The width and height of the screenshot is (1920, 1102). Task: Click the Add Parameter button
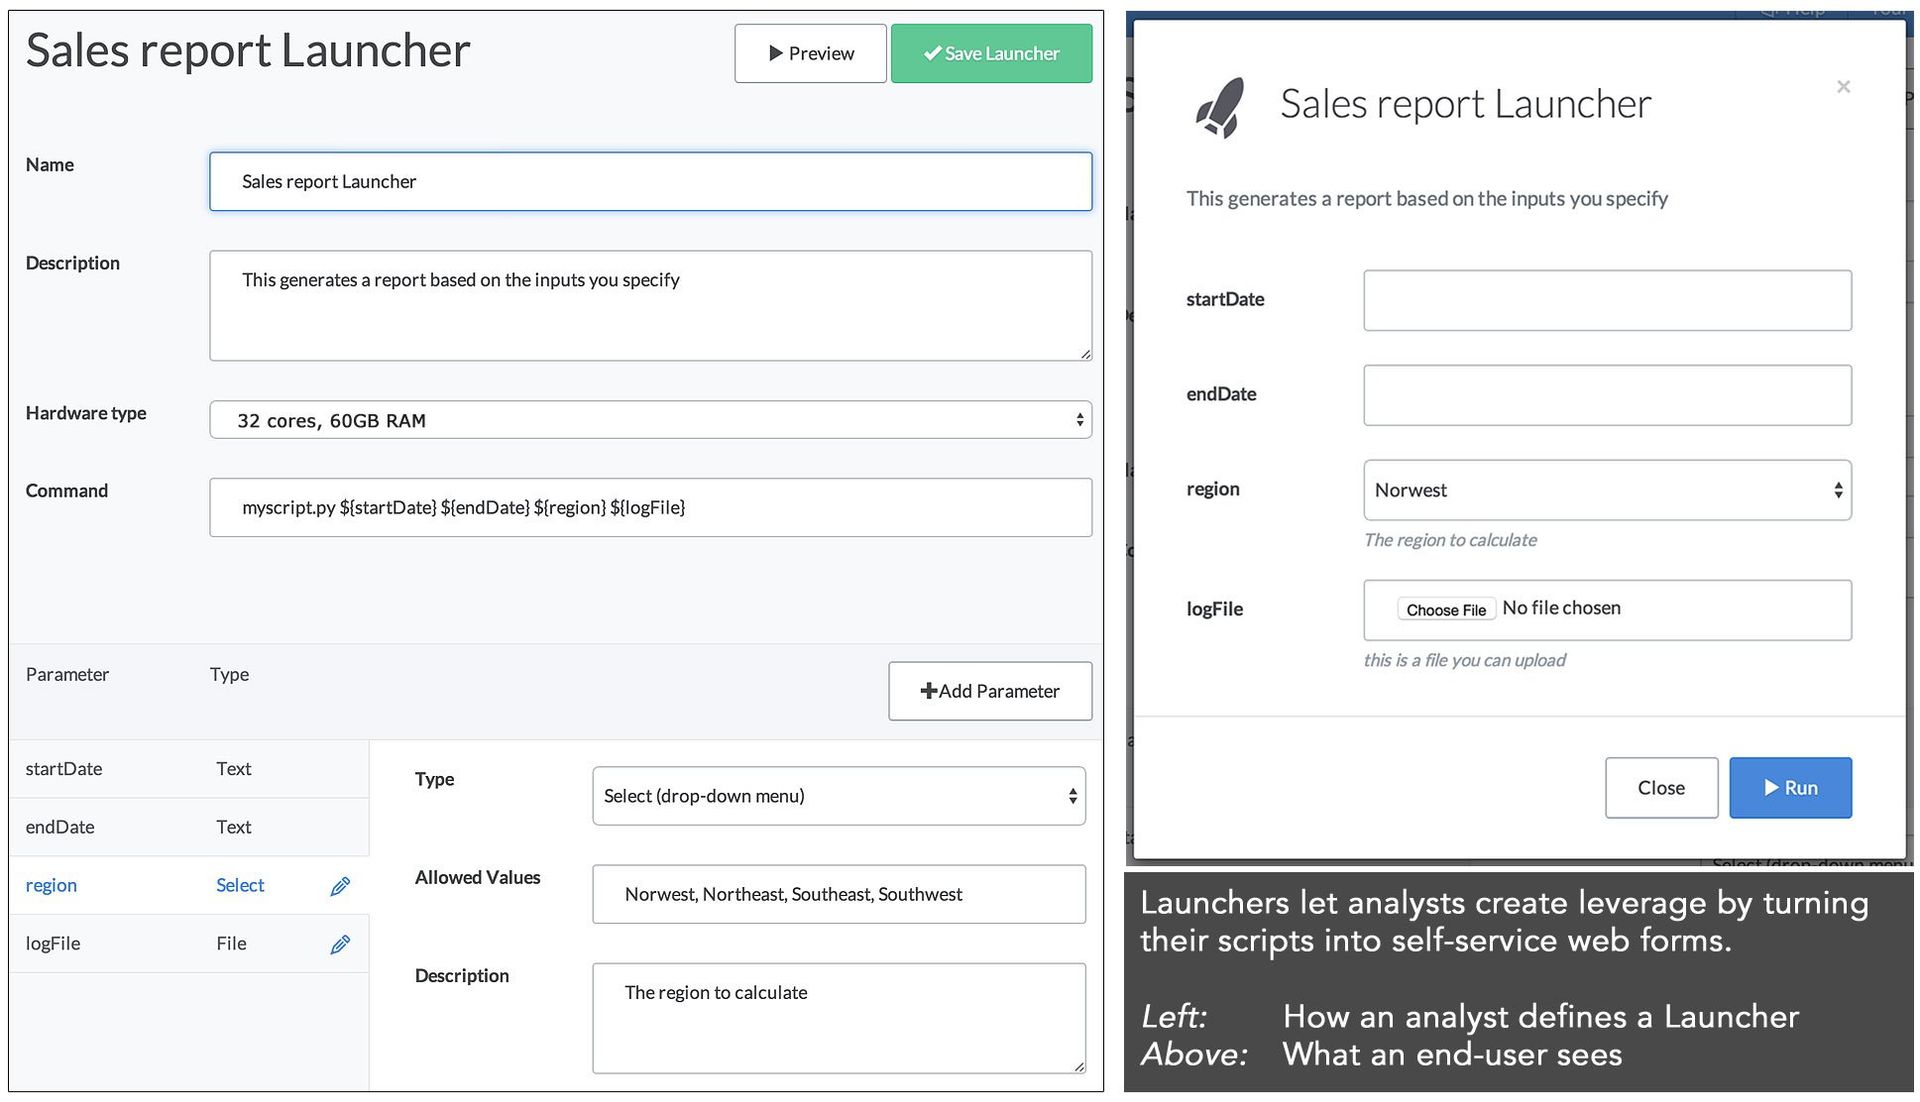coord(989,691)
